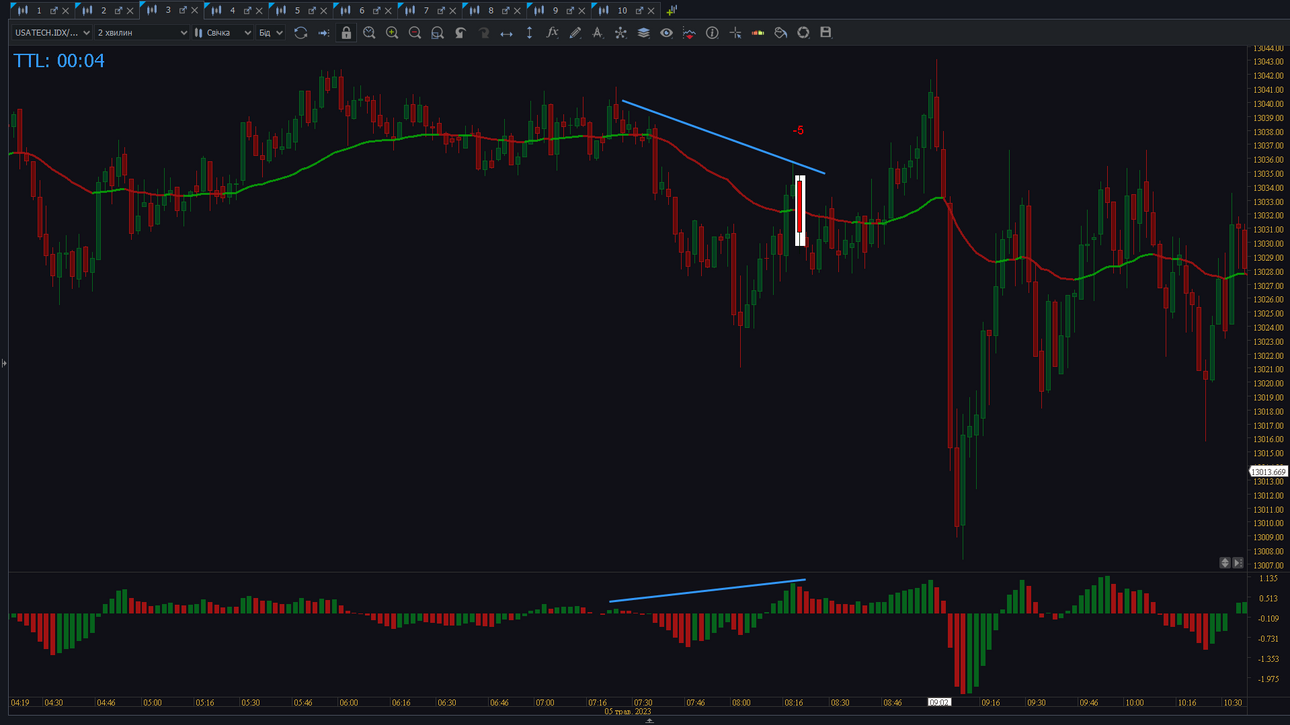
Task: Click the zoom out magnifier icon
Action: coord(415,33)
